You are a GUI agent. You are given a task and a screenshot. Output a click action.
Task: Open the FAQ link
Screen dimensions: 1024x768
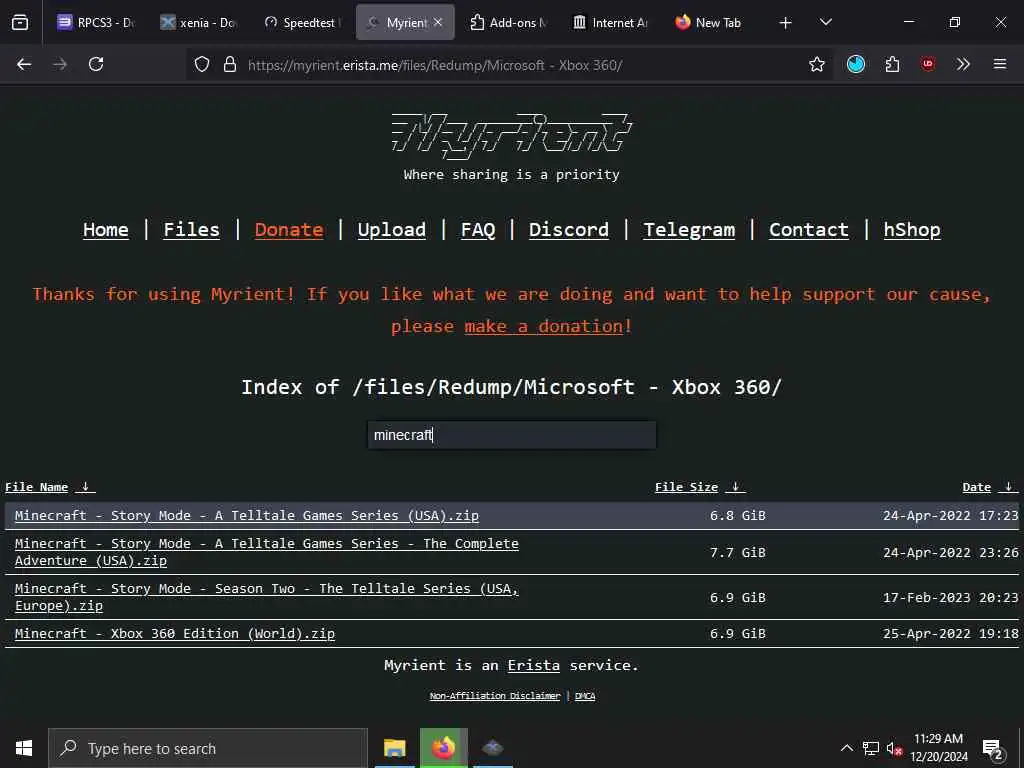(478, 230)
